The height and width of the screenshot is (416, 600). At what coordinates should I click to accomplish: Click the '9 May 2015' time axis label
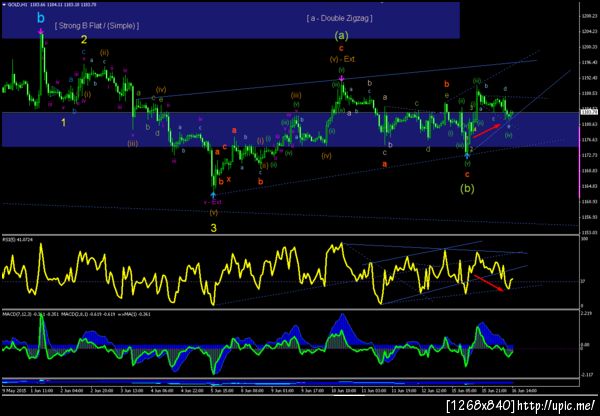tap(13, 391)
